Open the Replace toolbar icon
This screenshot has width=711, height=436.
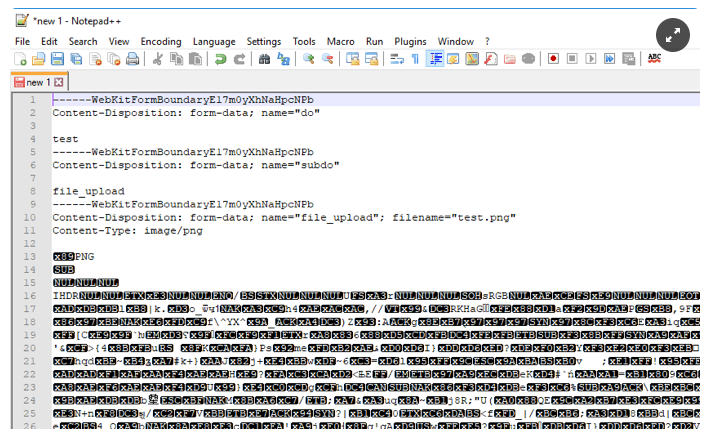click(x=283, y=59)
